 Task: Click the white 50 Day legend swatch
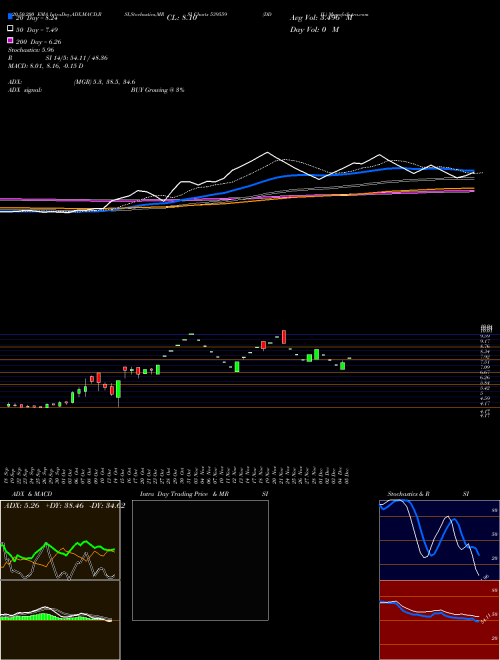coord(10,28)
